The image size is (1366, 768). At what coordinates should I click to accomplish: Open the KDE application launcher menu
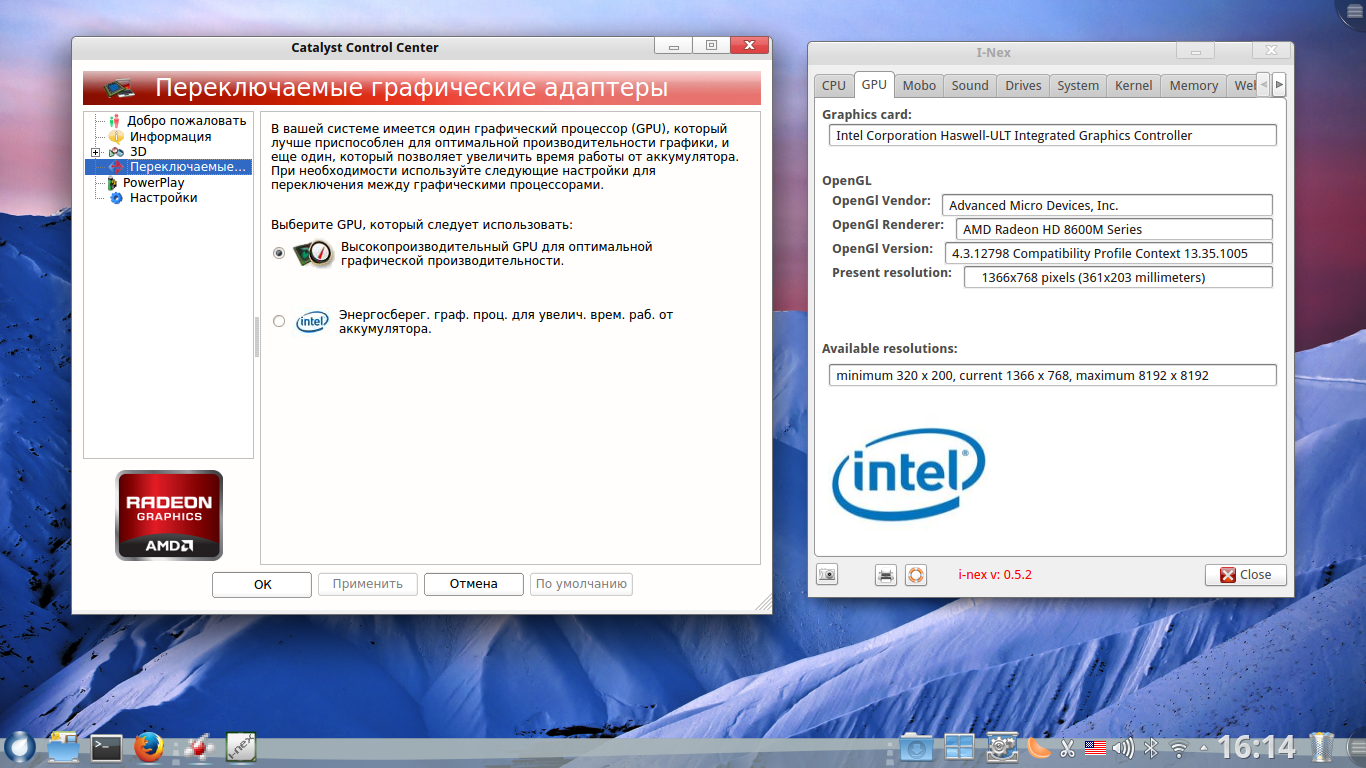click(x=19, y=747)
